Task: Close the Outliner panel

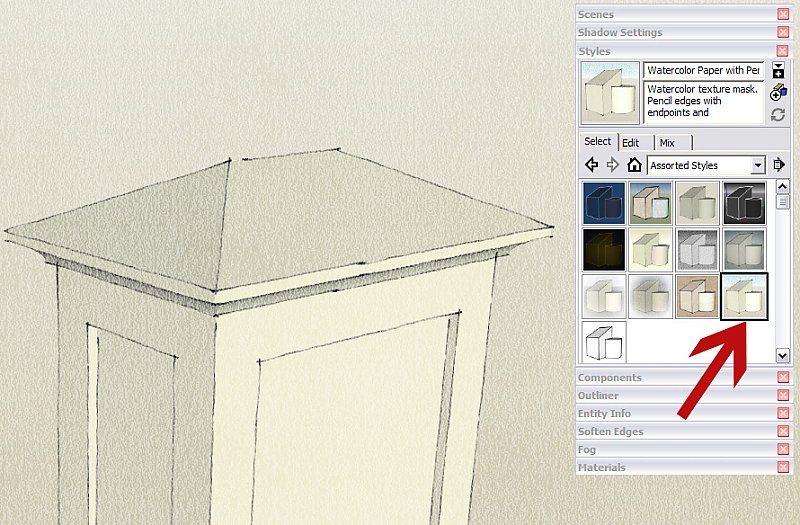Action: tap(783, 395)
